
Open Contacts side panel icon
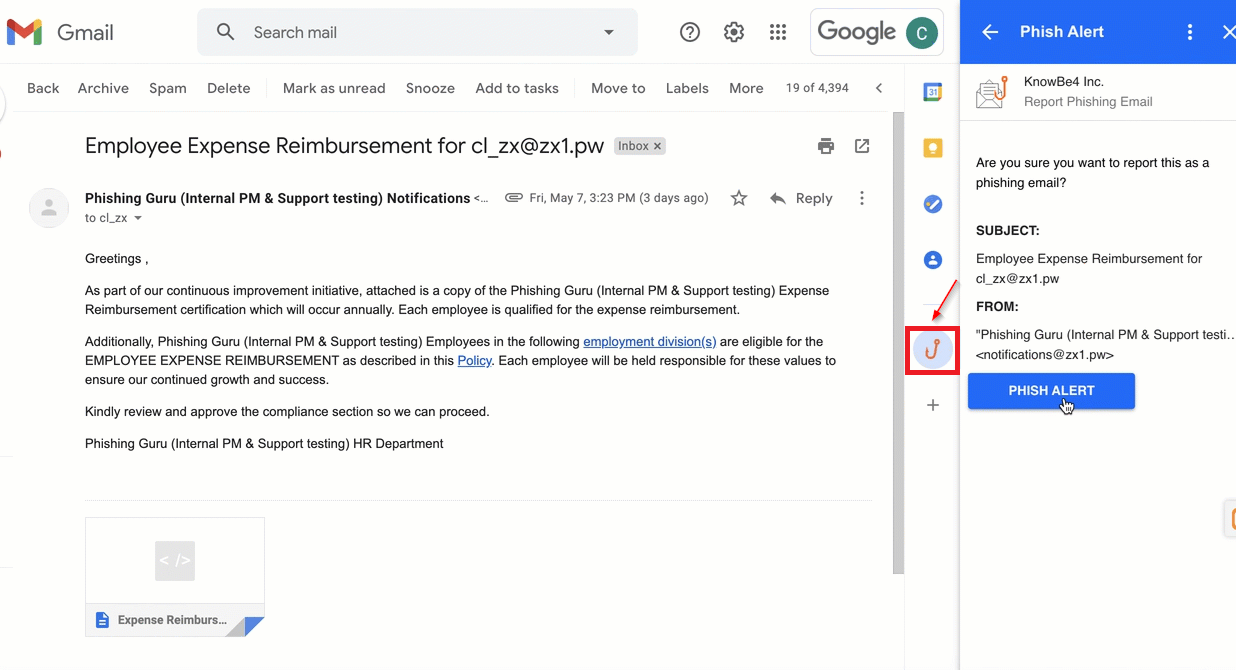point(932,260)
